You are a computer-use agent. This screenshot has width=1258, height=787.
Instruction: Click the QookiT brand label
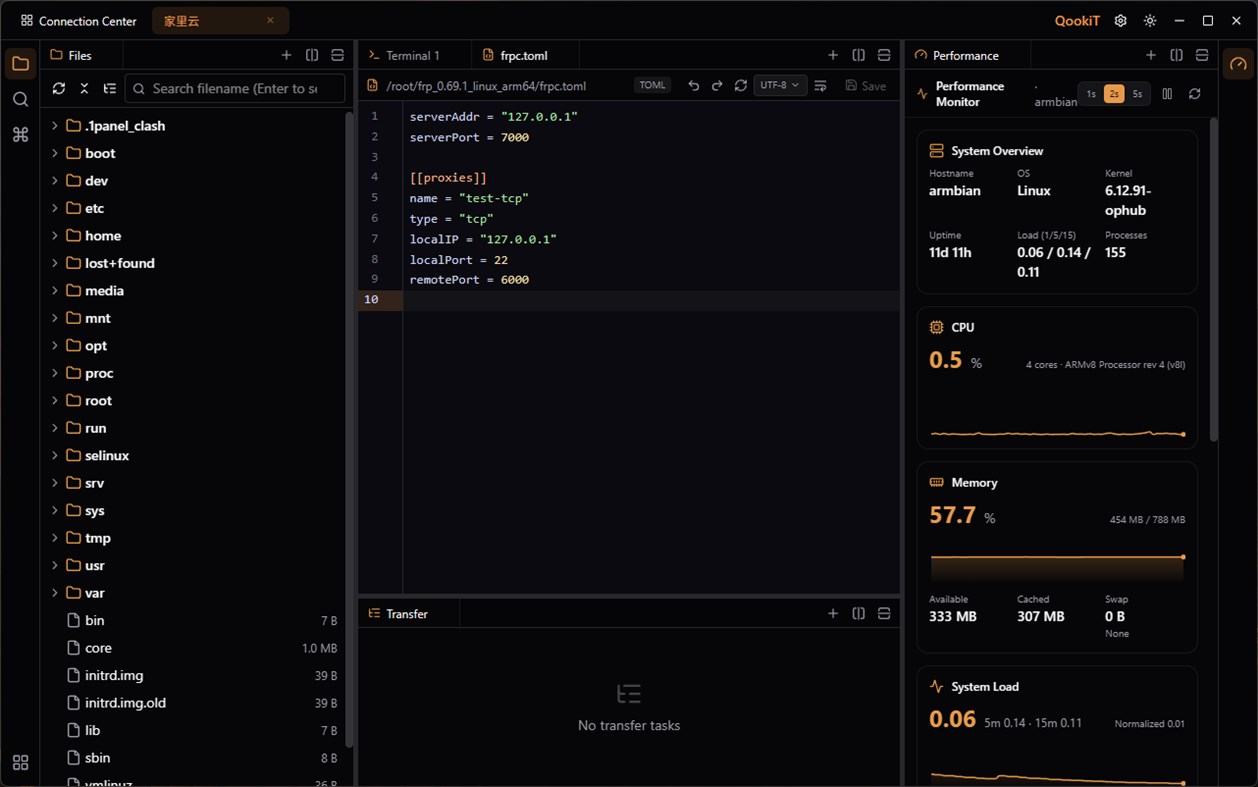(1077, 21)
